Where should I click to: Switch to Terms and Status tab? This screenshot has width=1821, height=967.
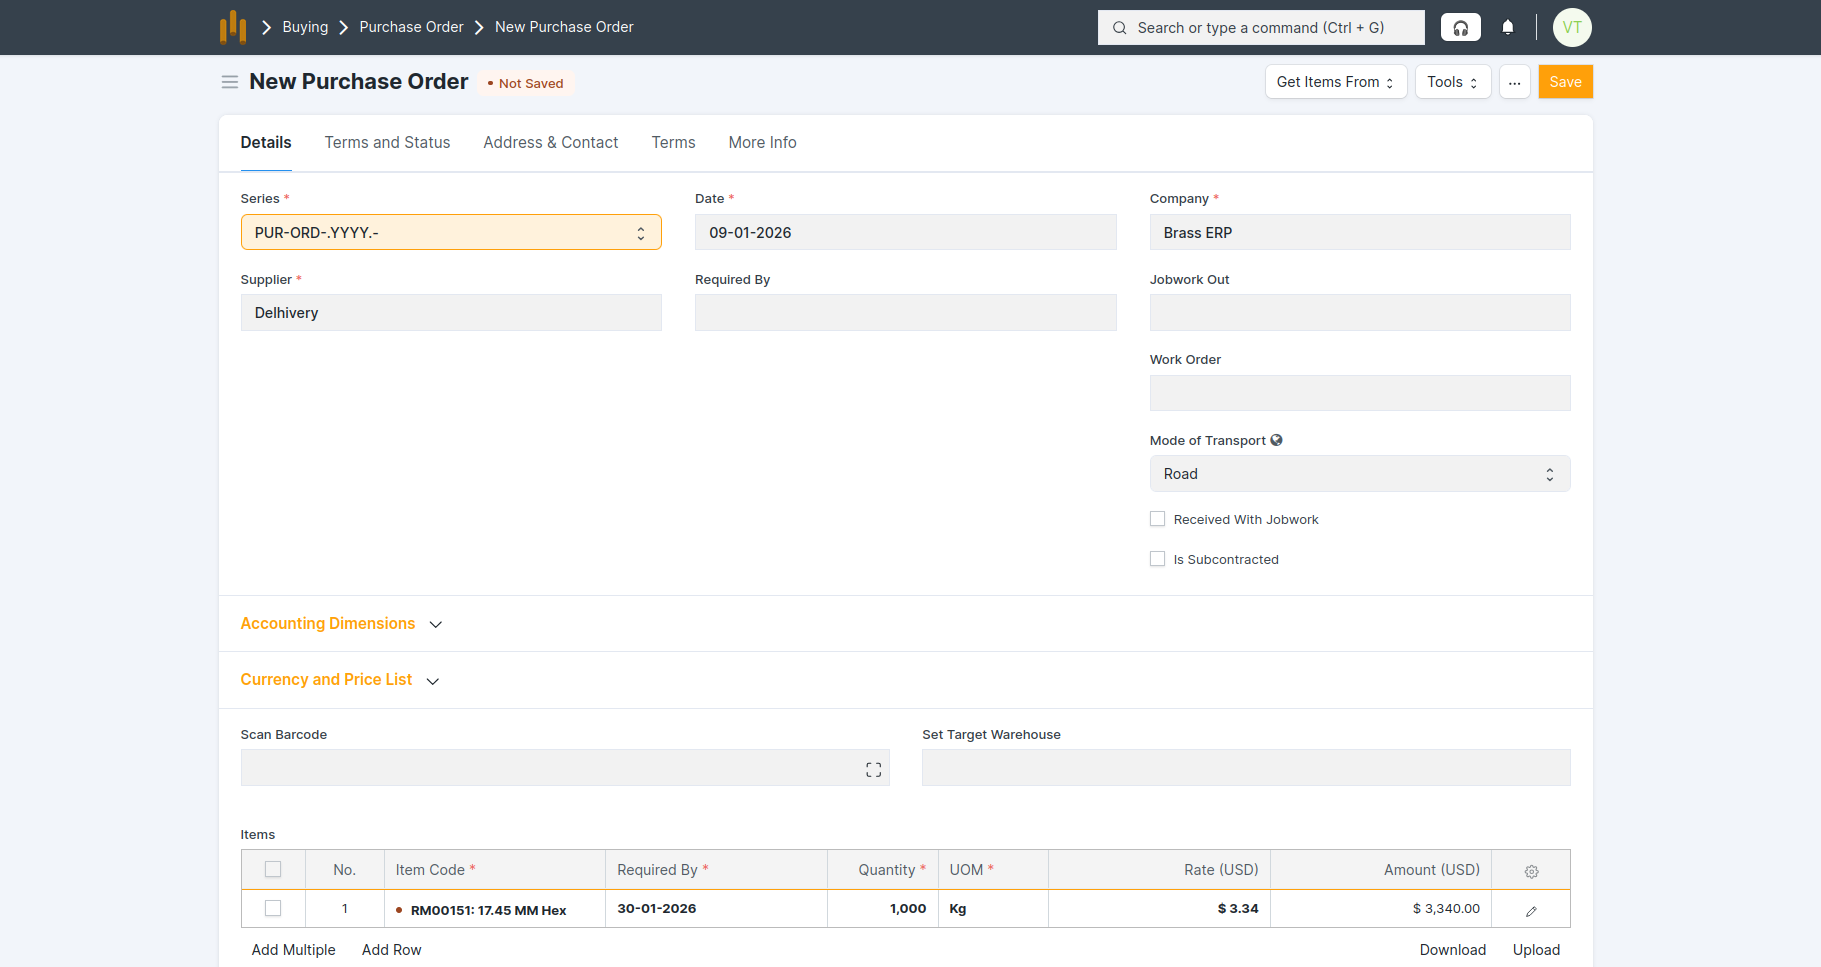(x=387, y=143)
